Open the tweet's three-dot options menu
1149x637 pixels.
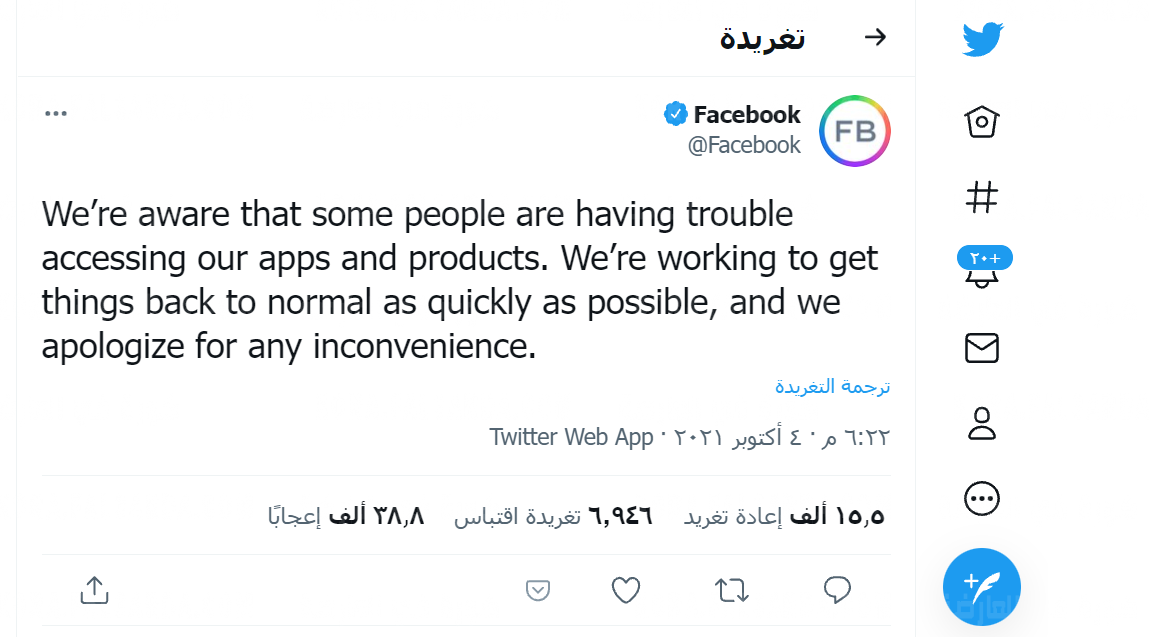[x=56, y=114]
